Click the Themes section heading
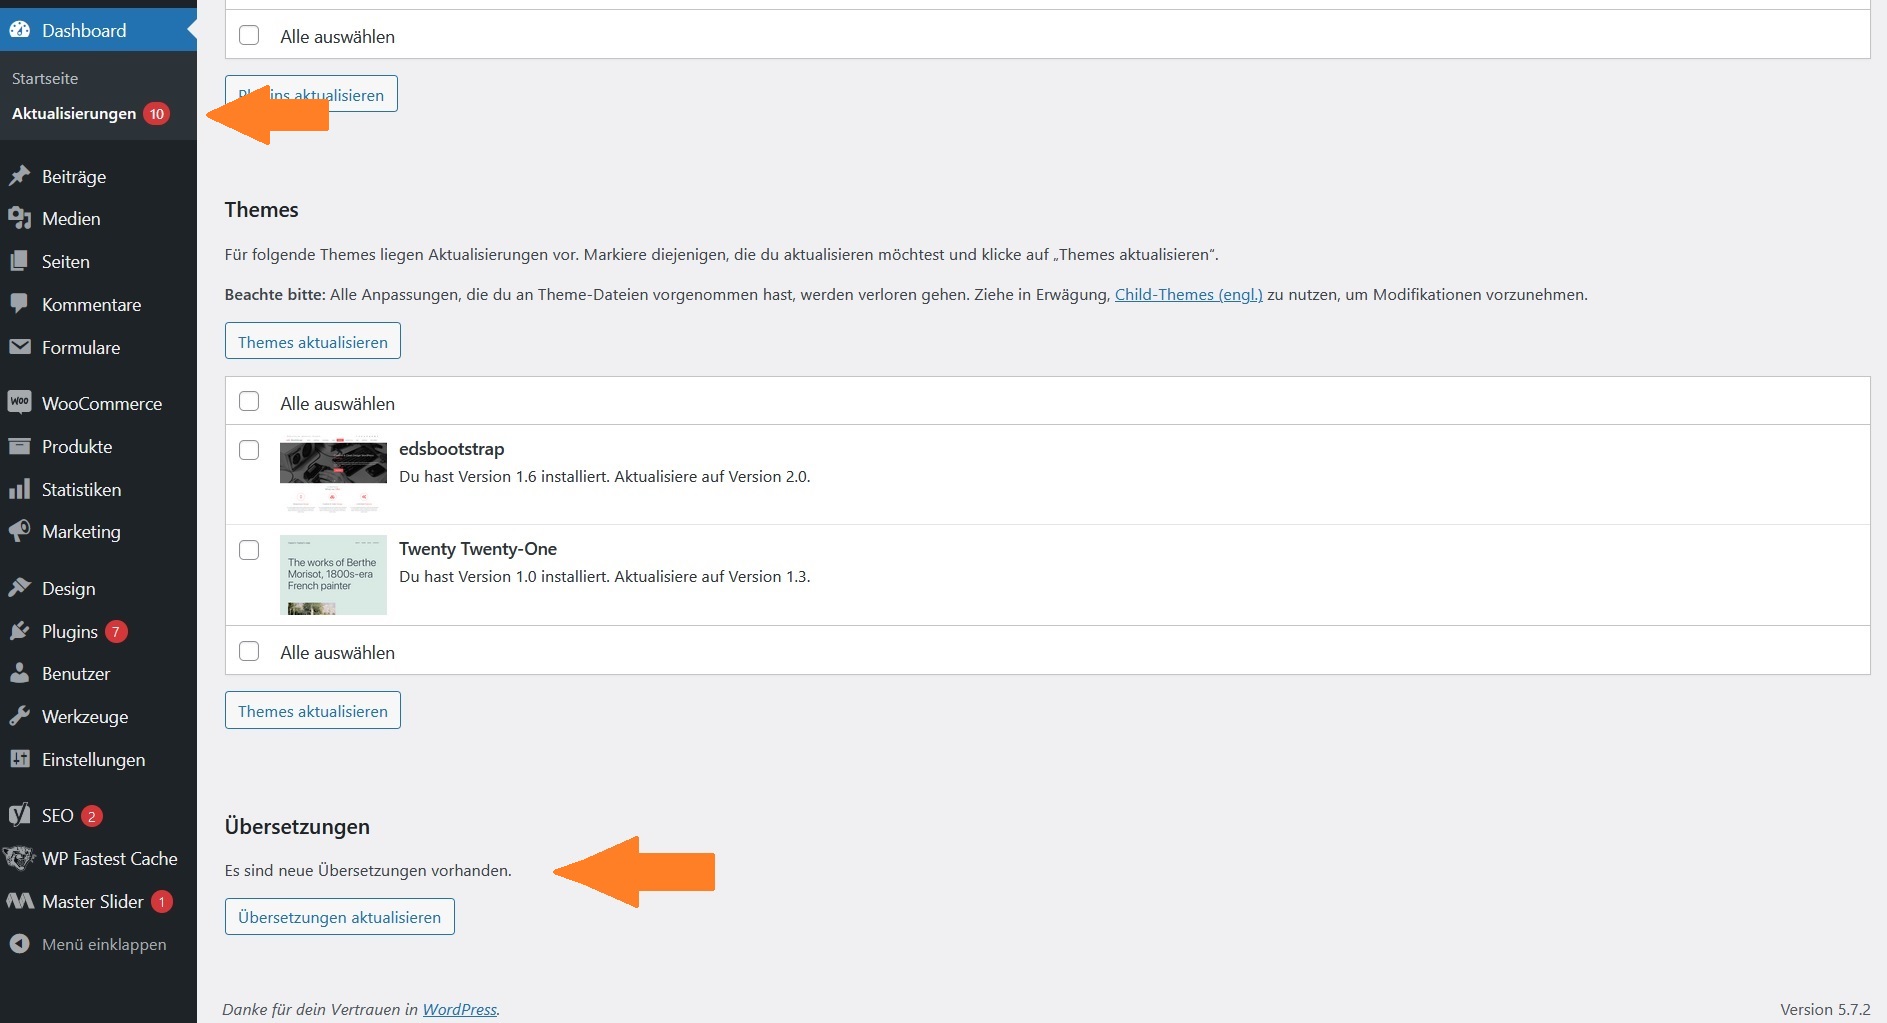Image resolution: width=1887 pixels, height=1023 pixels. 262,209
